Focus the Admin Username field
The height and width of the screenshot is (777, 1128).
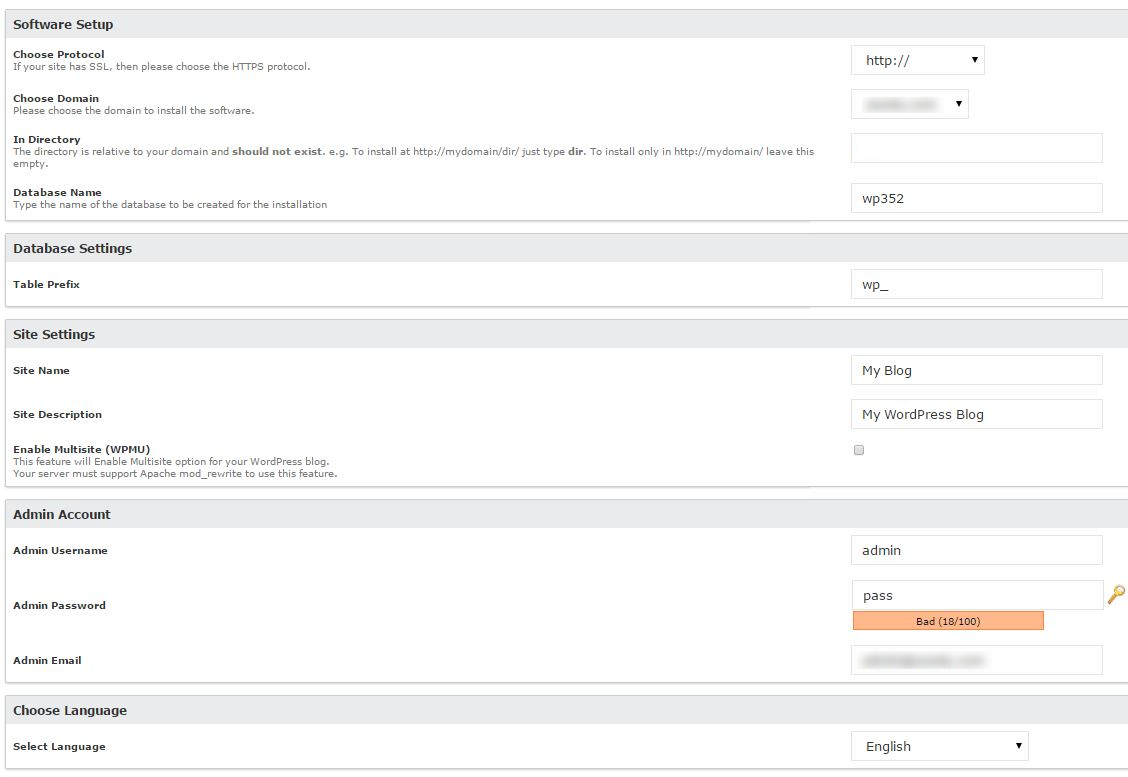coord(976,550)
